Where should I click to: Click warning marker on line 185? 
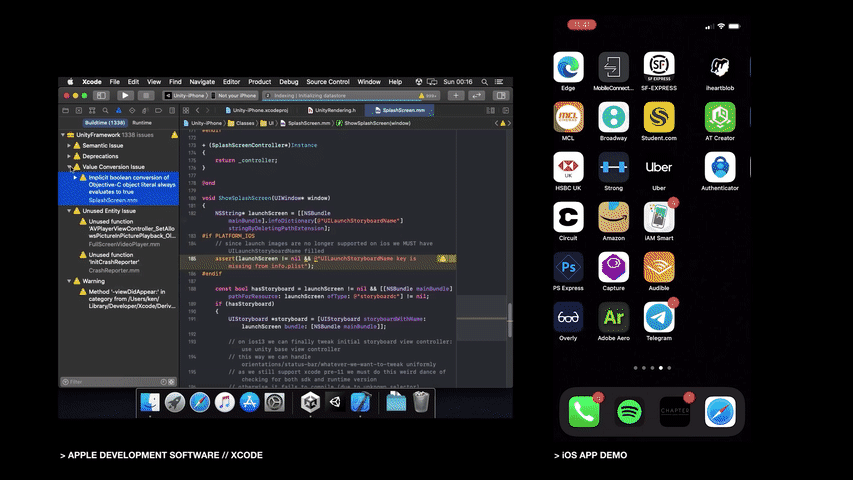click(x=443, y=259)
